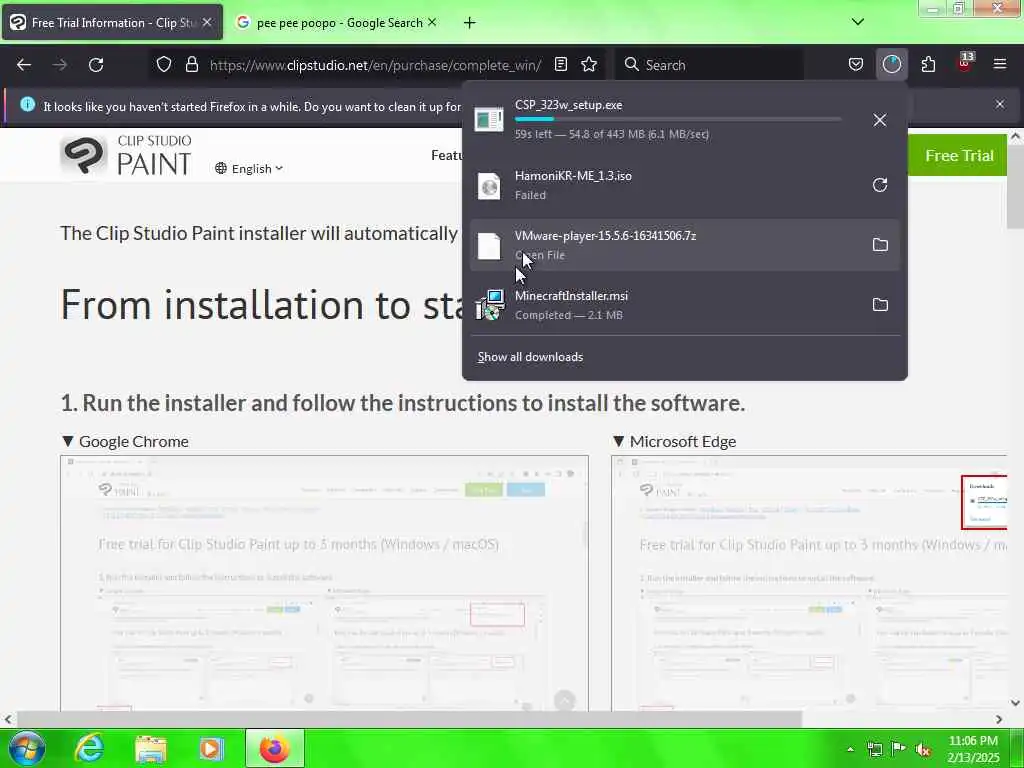Open the English language dropdown
Screen dimensions: 1024x768
click(249, 168)
